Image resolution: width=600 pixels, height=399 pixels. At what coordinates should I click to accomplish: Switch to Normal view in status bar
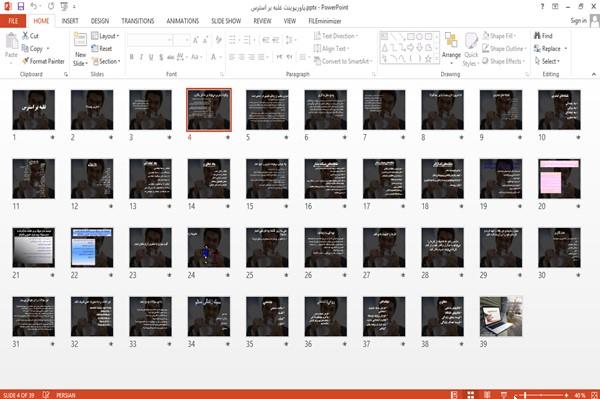tap(454, 395)
